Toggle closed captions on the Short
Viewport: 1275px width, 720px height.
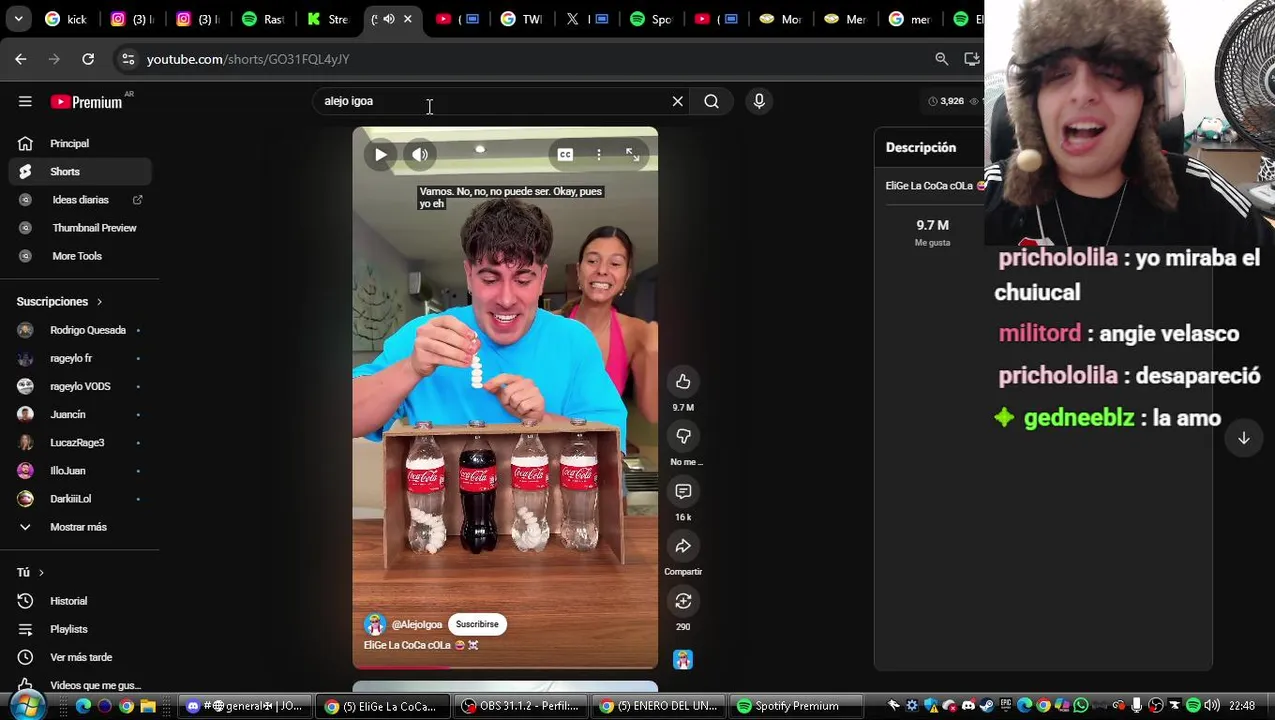point(565,155)
